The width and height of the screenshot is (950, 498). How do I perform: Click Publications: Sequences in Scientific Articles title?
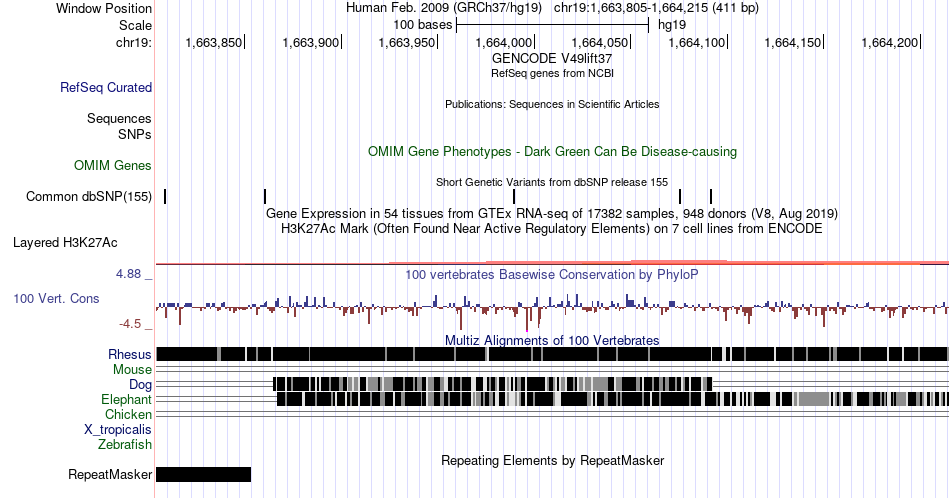click(x=552, y=104)
